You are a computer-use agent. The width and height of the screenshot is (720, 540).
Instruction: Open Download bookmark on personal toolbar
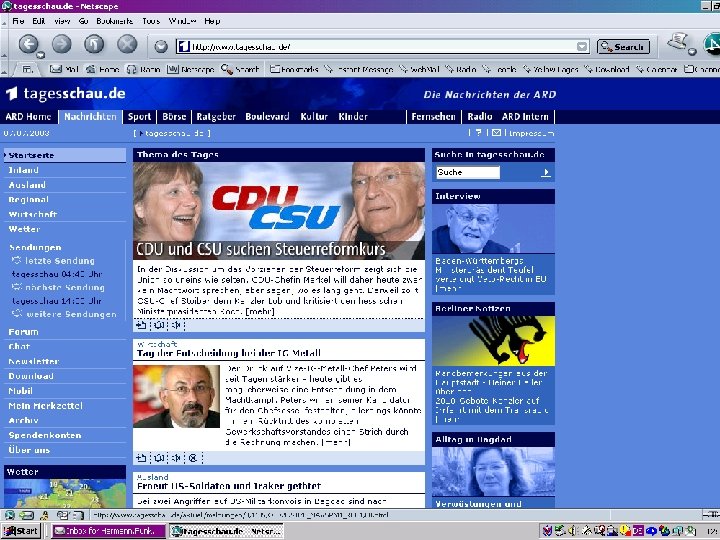(607, 69)
